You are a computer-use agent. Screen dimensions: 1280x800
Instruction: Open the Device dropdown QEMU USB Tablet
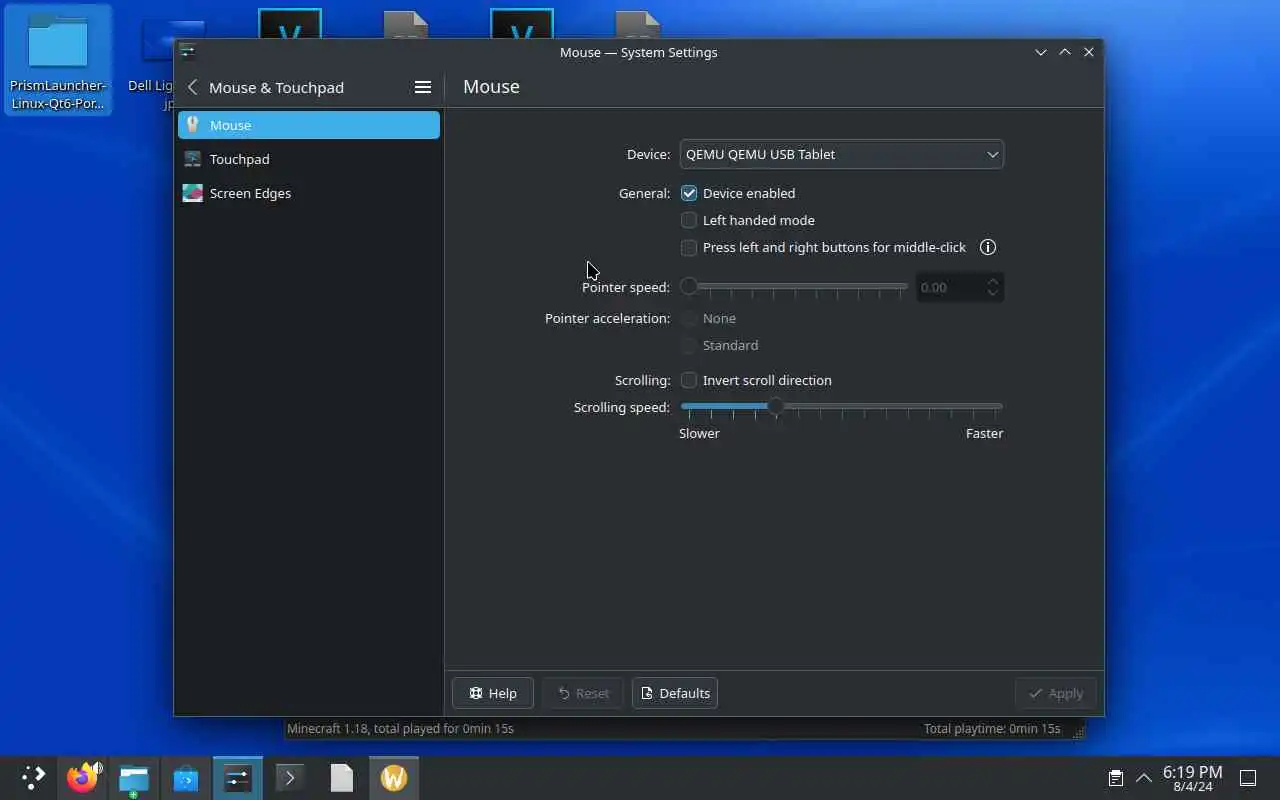click(842, 154)
